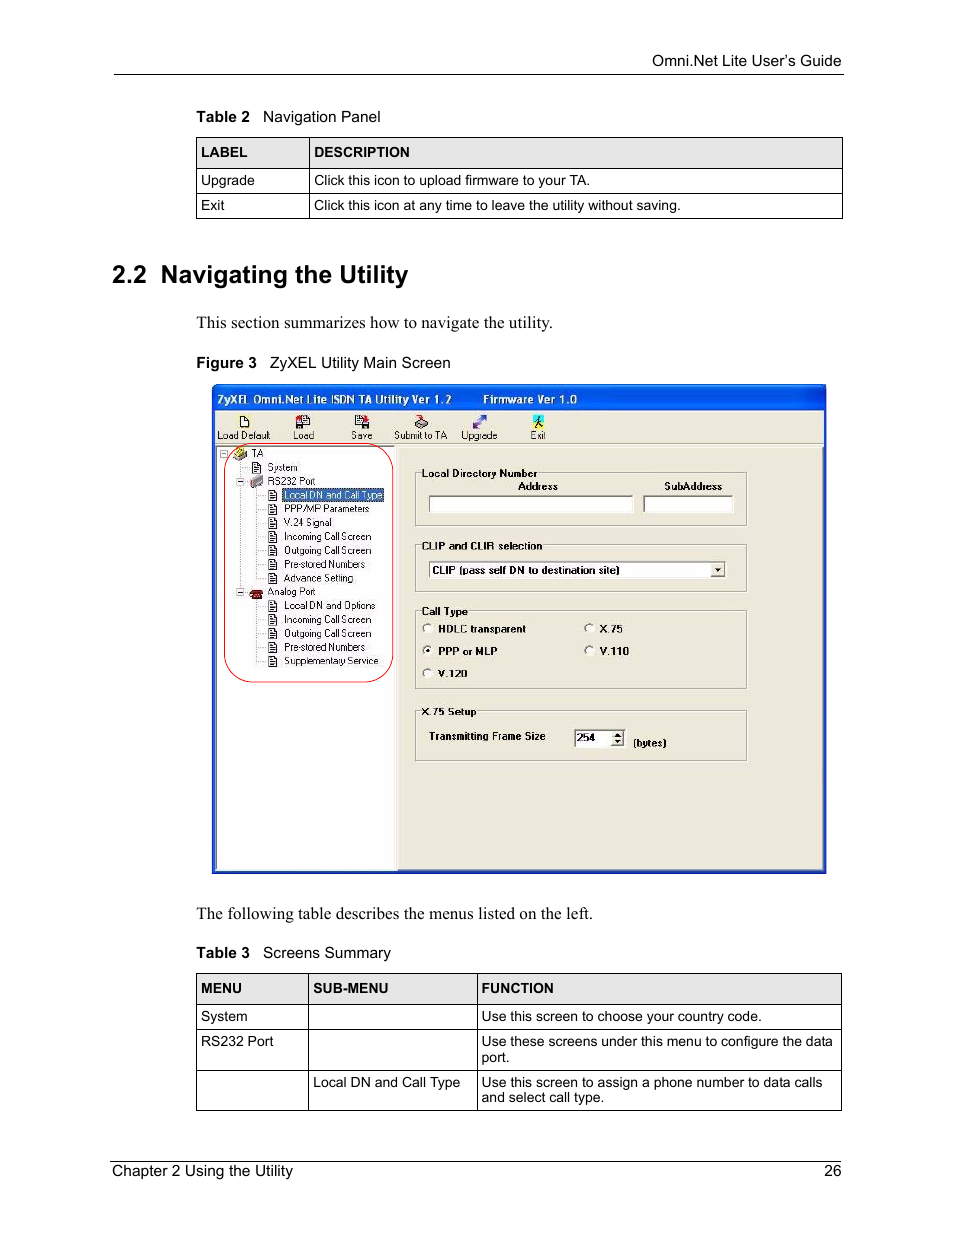
Task: Click the Analog Port telephone icon
Action: pos(256,592)
